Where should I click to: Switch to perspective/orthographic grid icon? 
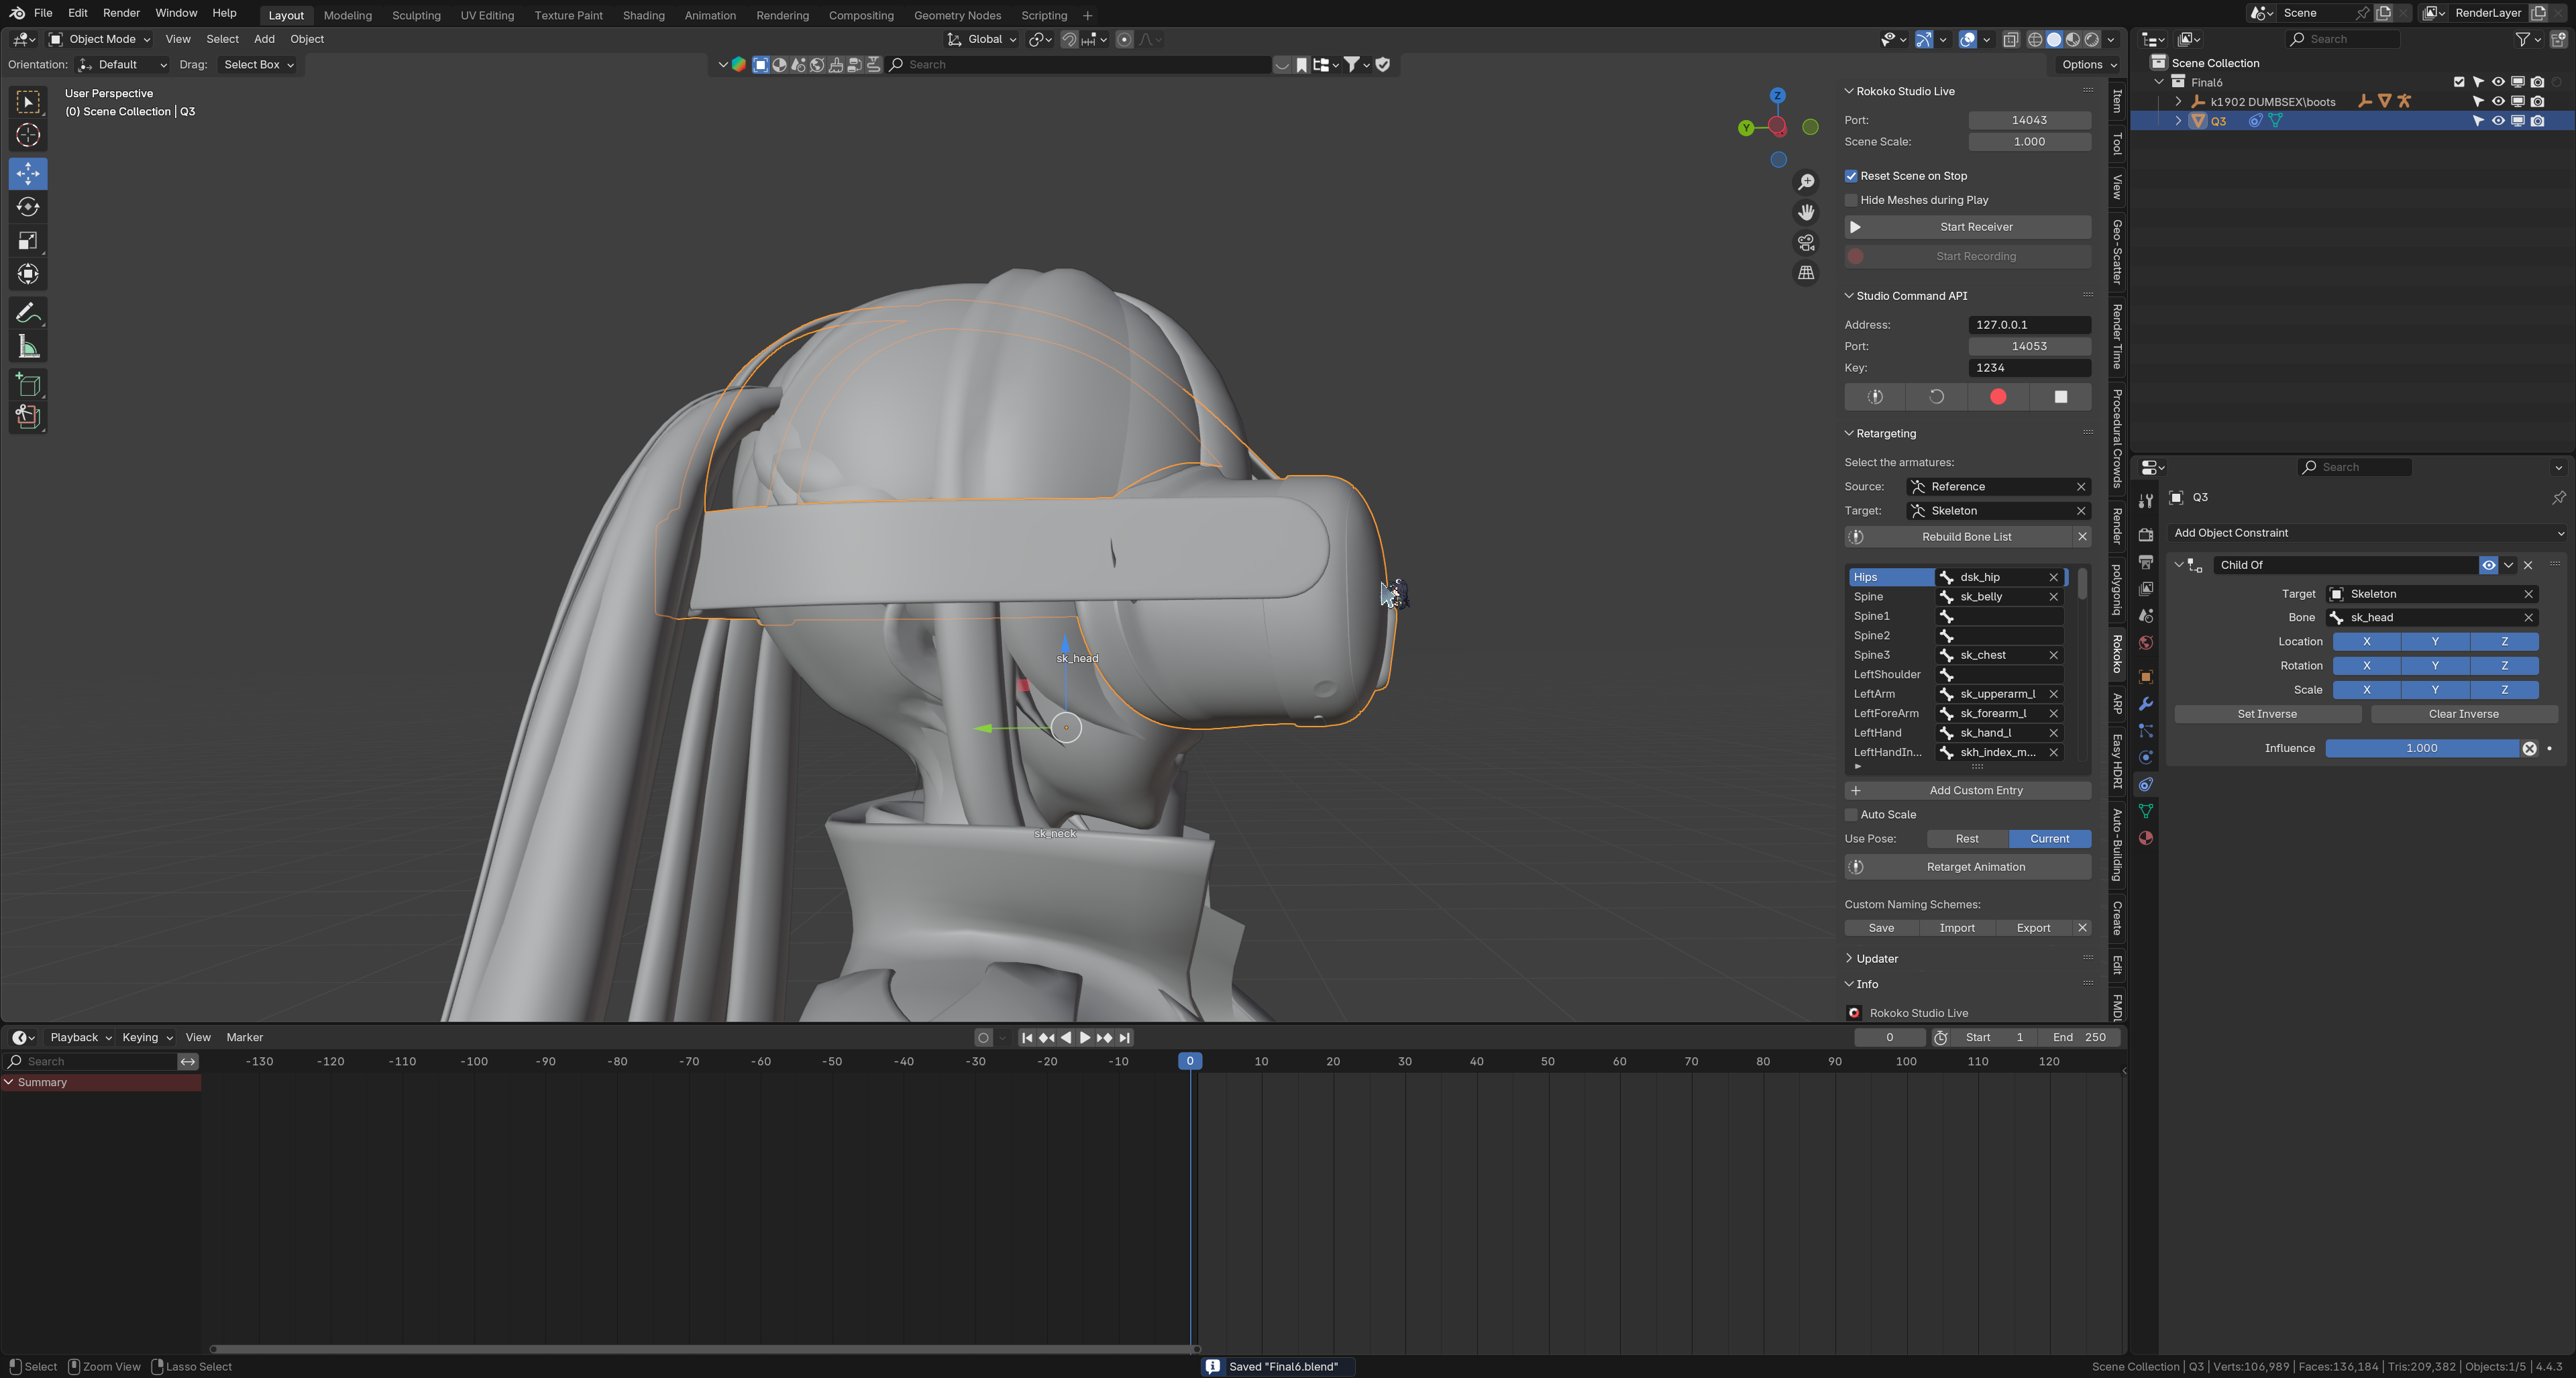click(1805, 273)
